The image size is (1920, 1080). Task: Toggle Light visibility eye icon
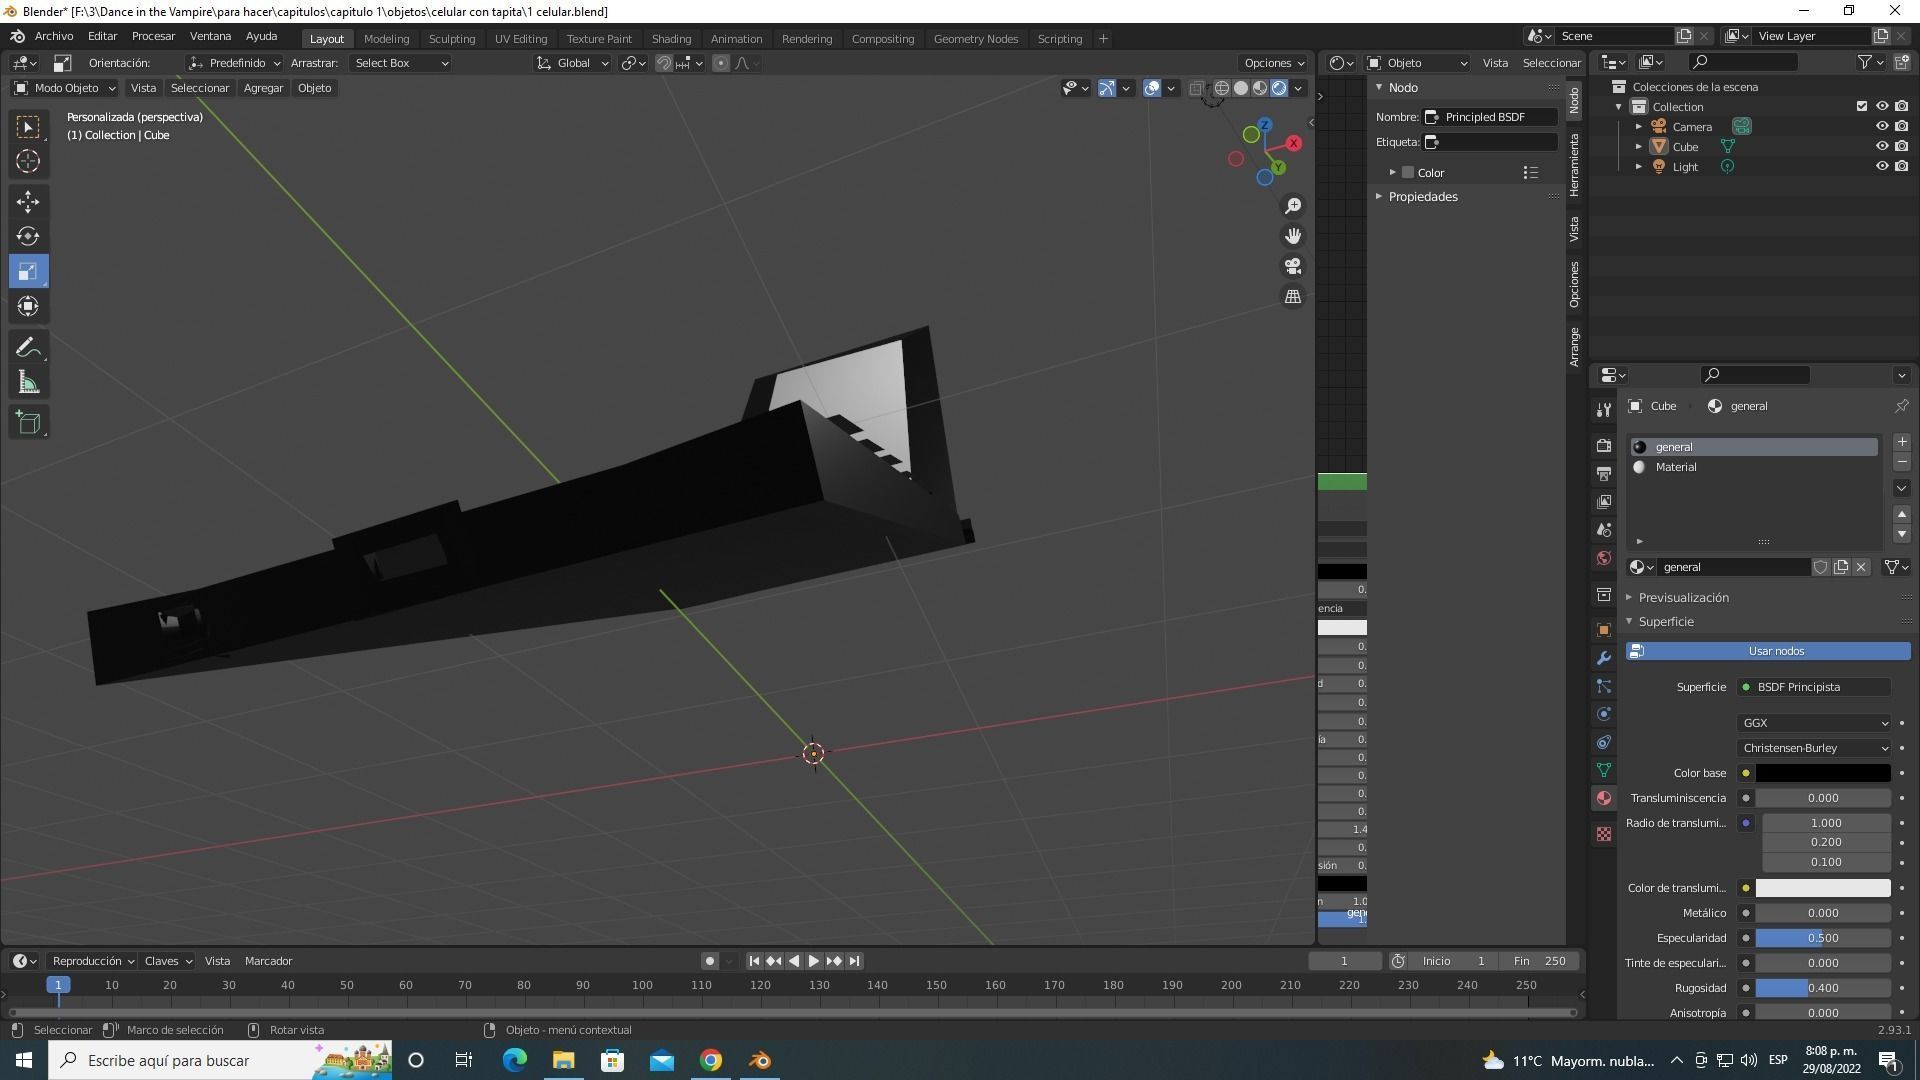pyautogui.click(x=1881, y=167)
